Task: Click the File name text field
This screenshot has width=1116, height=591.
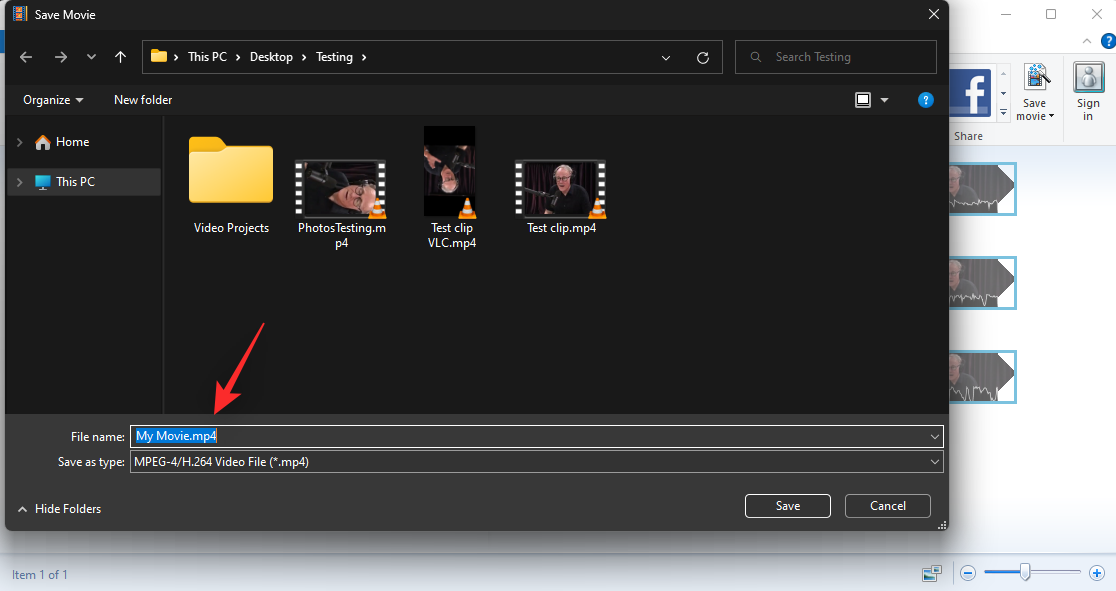Action: (x=537, y=436)
